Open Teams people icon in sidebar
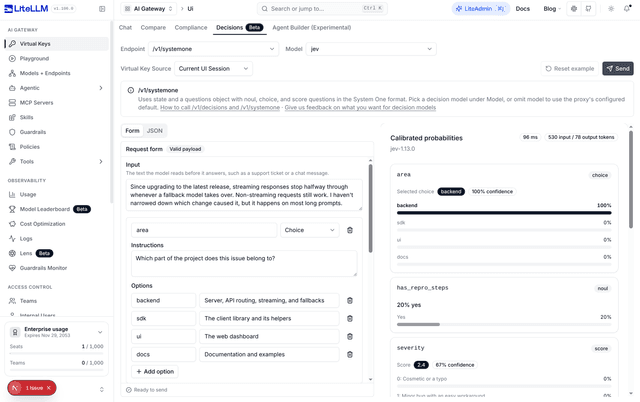Viewport: 640px width, 402px height. (x=12, y=301)
